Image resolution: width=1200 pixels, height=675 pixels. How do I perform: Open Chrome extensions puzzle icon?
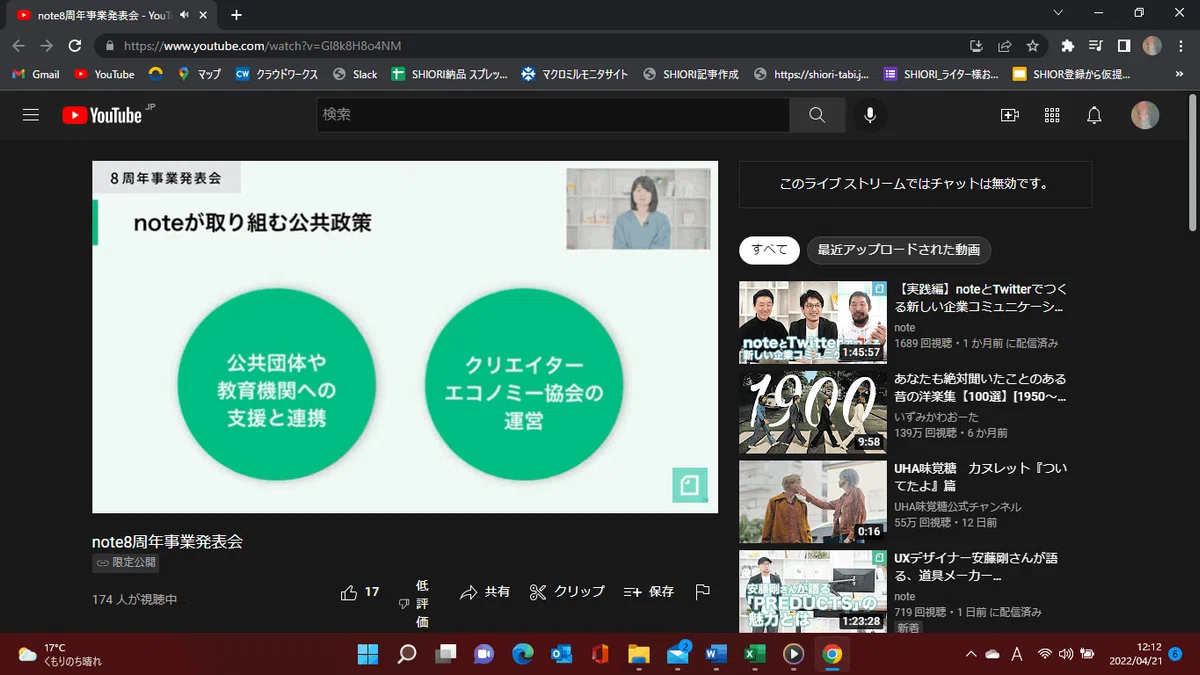tap(1068, 46)
